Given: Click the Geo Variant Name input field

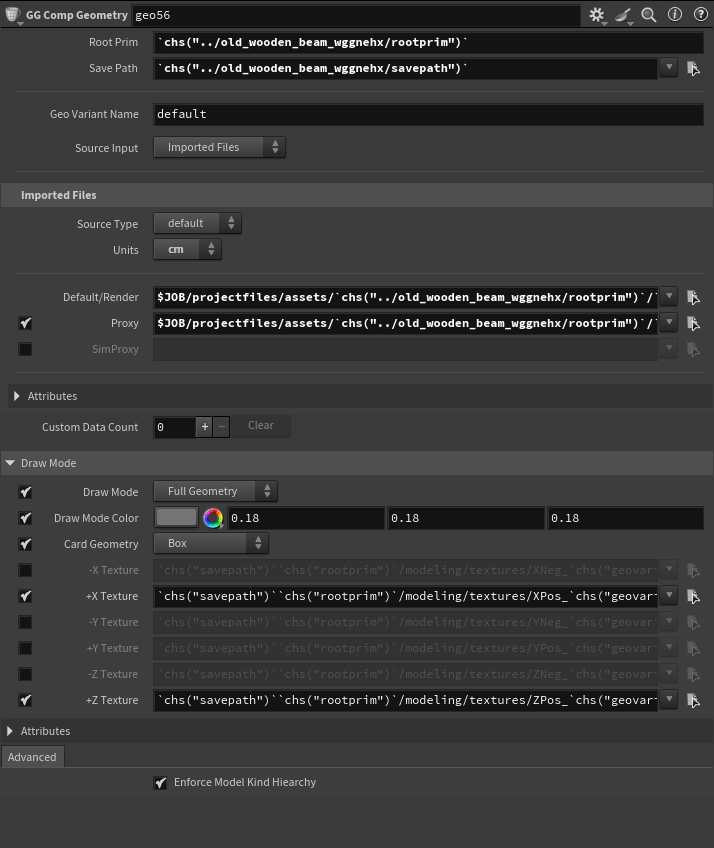Looking at the screenshot, I should pos(428,115).
